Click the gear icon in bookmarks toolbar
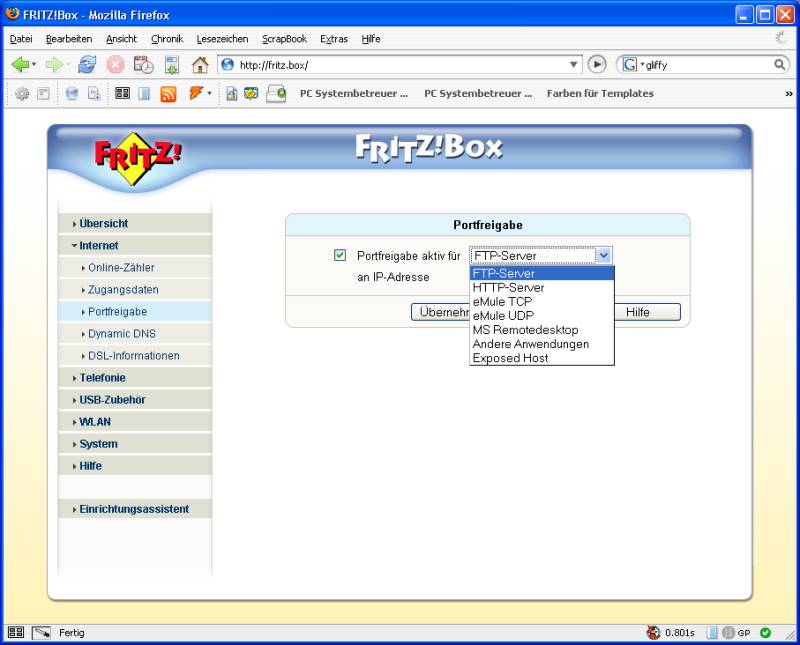The width and height of the screenshot is (800, 645). point(22,93)
